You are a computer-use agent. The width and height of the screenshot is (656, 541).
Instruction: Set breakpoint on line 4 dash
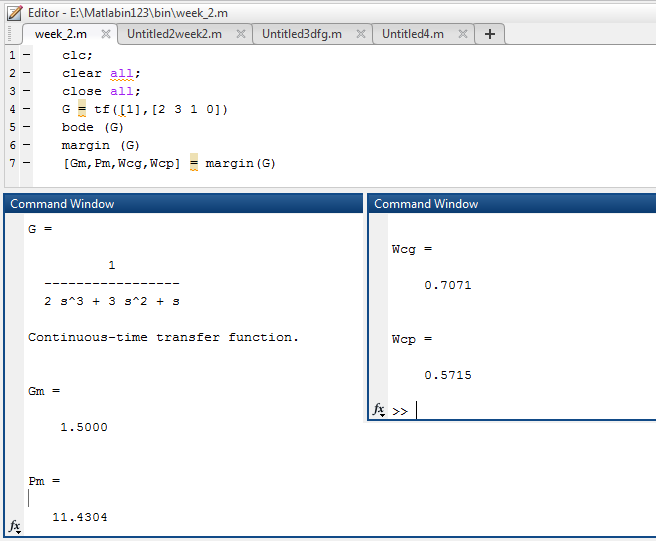click(x=26, y=109)
